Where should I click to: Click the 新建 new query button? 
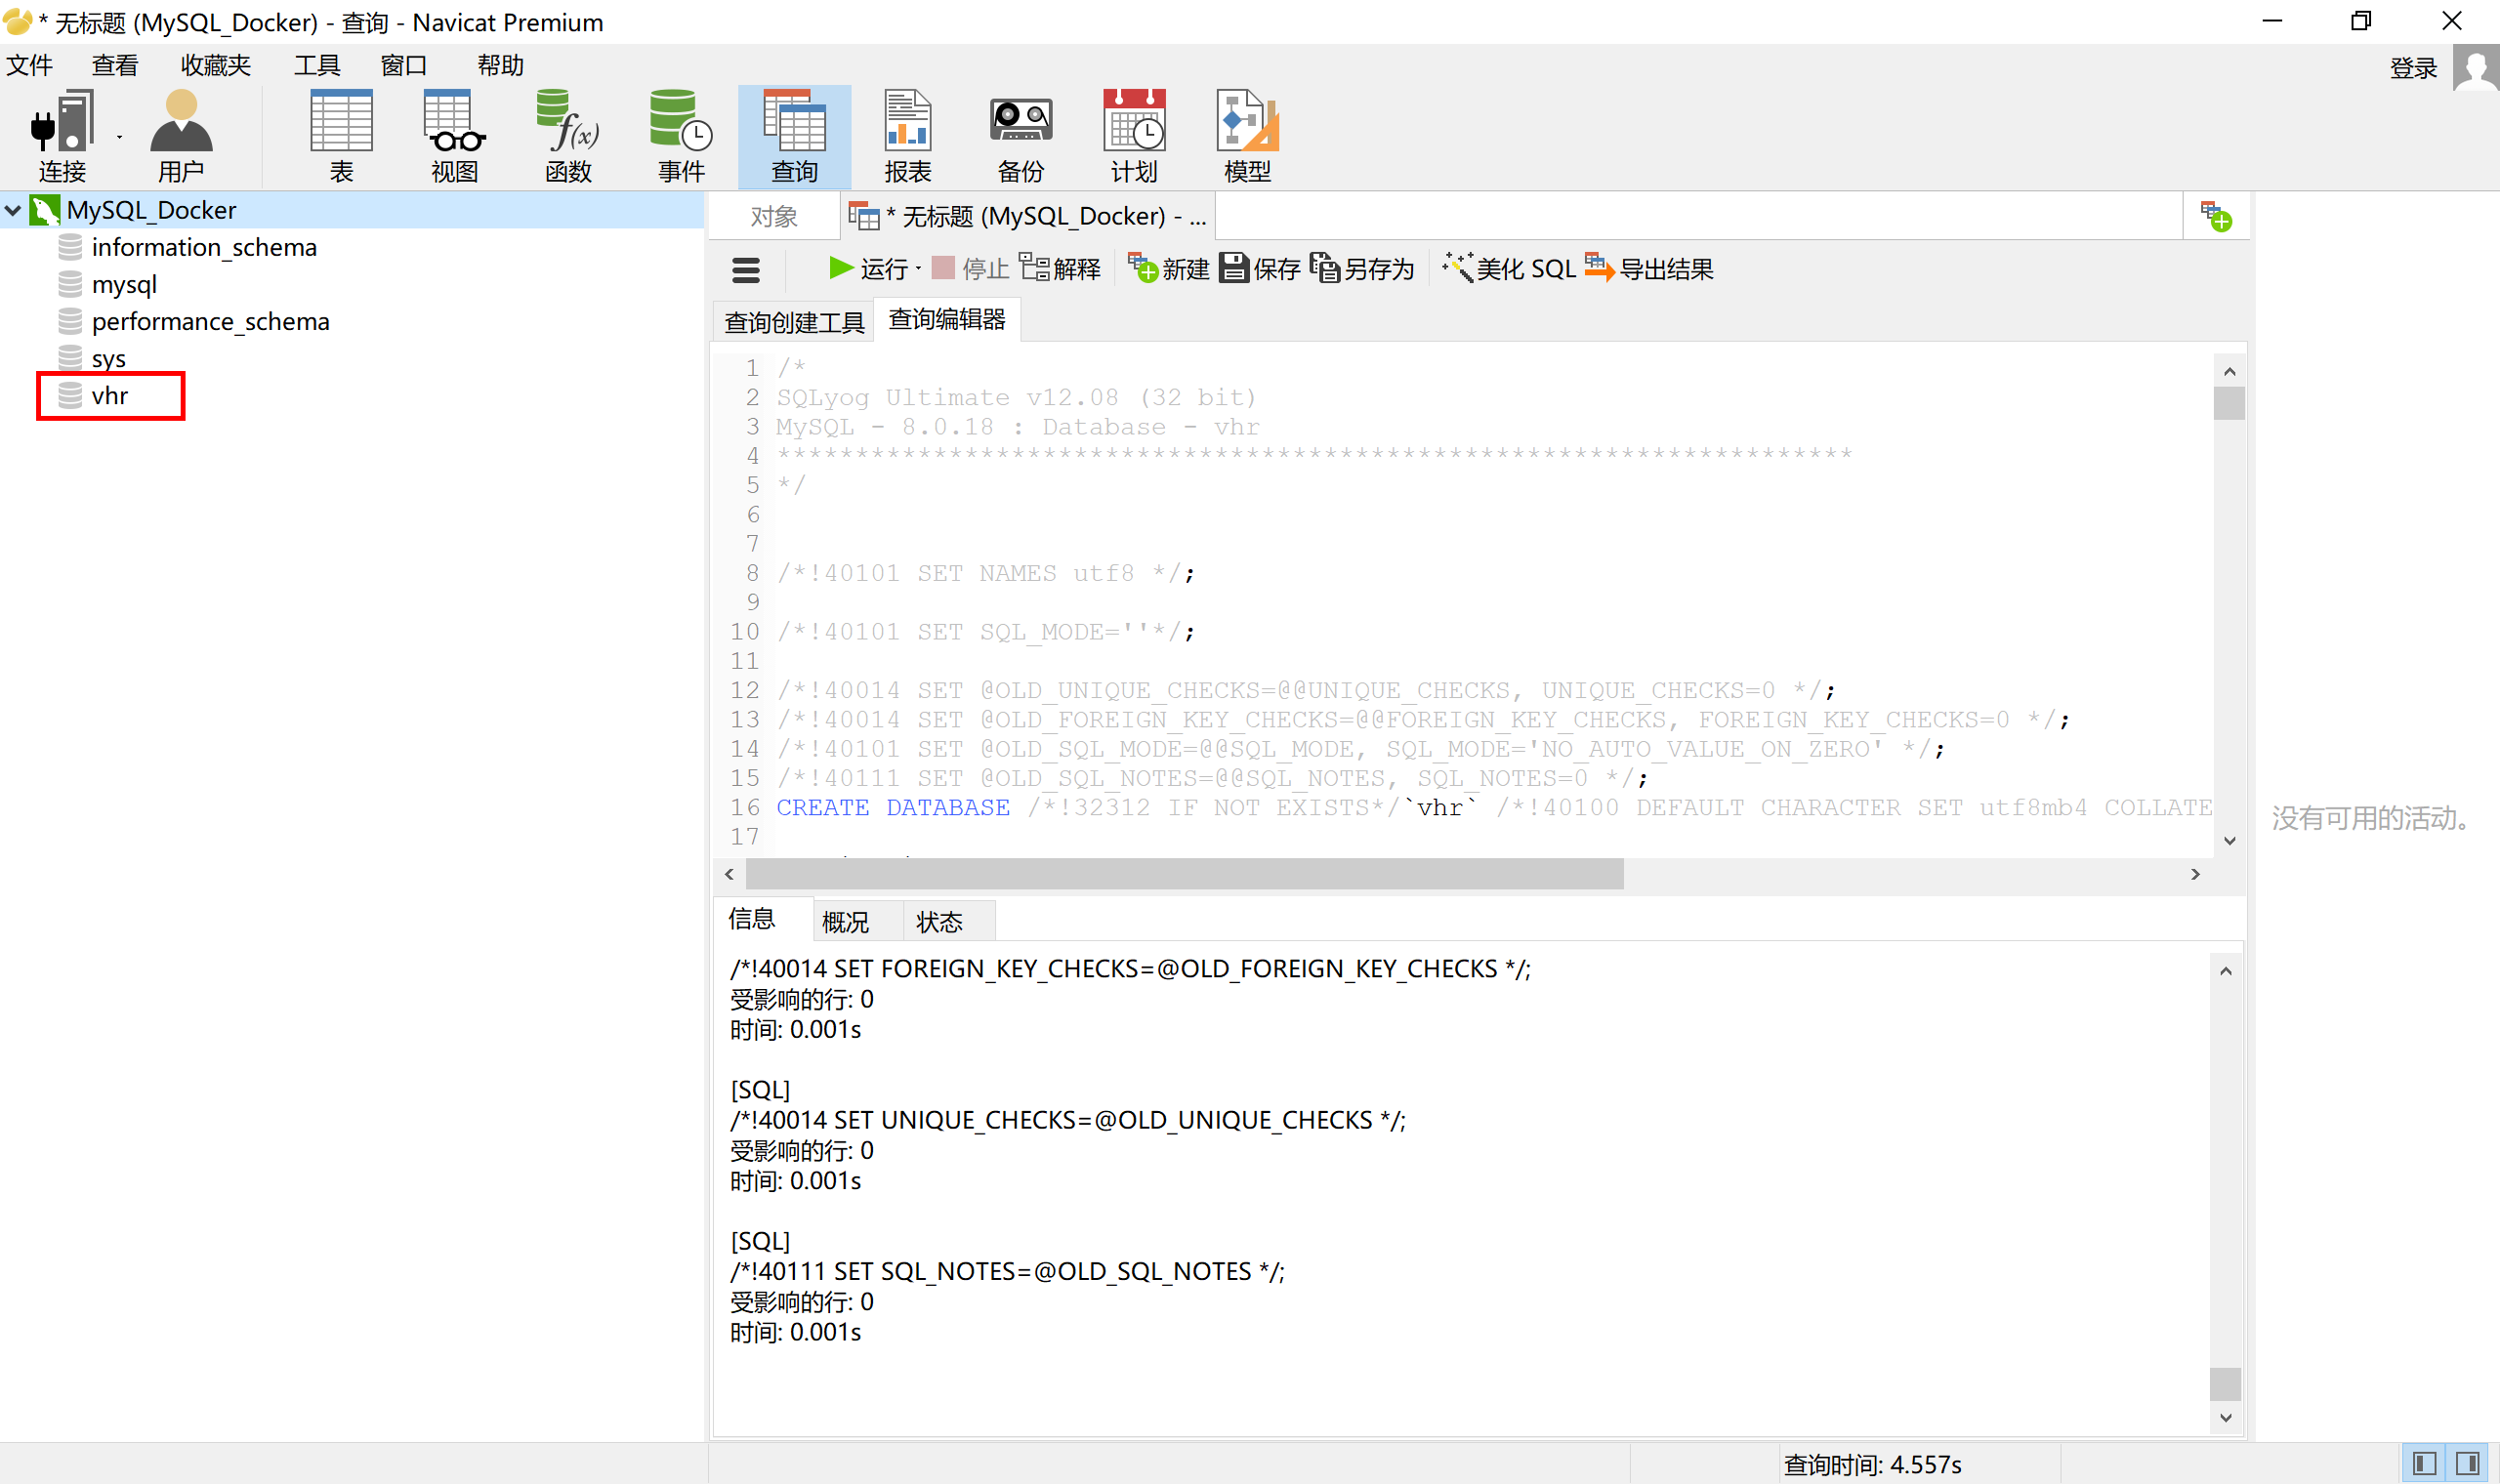point(1168,269)
